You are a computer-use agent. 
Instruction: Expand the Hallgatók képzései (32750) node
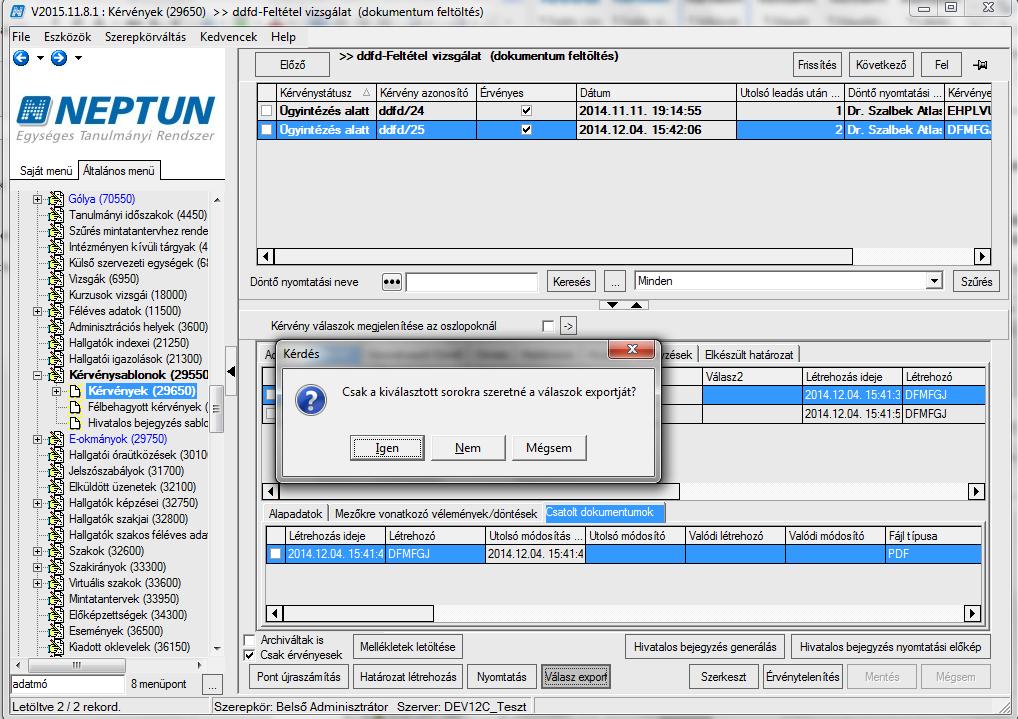click(x=38, y=503)
